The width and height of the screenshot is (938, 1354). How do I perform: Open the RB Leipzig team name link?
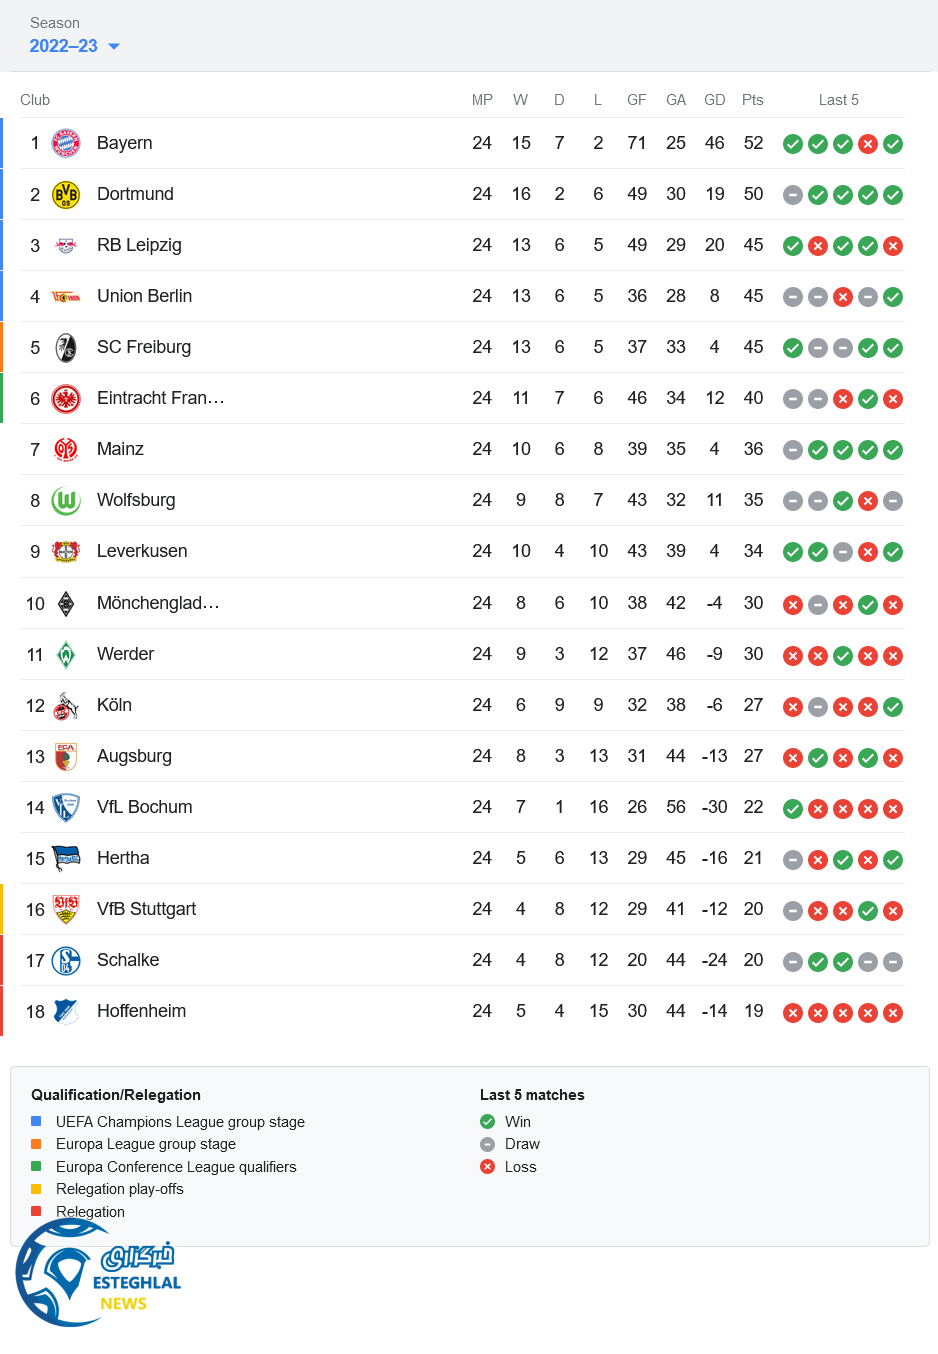tap(139, 245)
